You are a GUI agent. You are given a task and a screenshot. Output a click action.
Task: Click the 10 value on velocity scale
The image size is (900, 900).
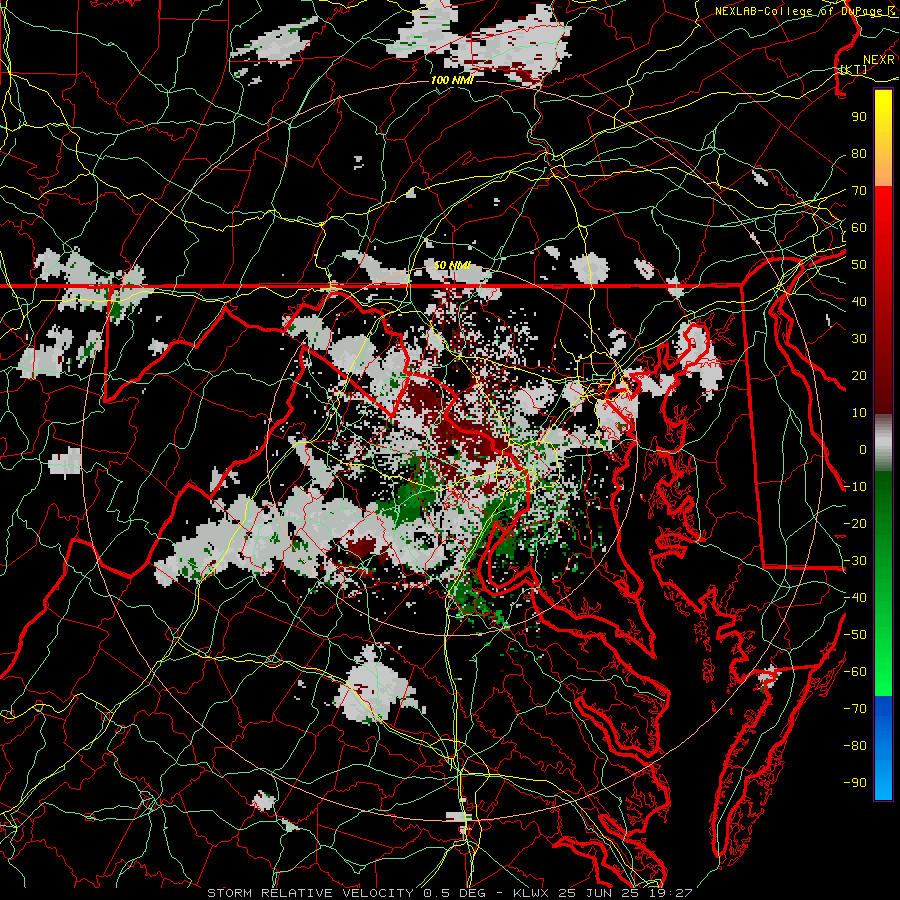coord(859,413)
